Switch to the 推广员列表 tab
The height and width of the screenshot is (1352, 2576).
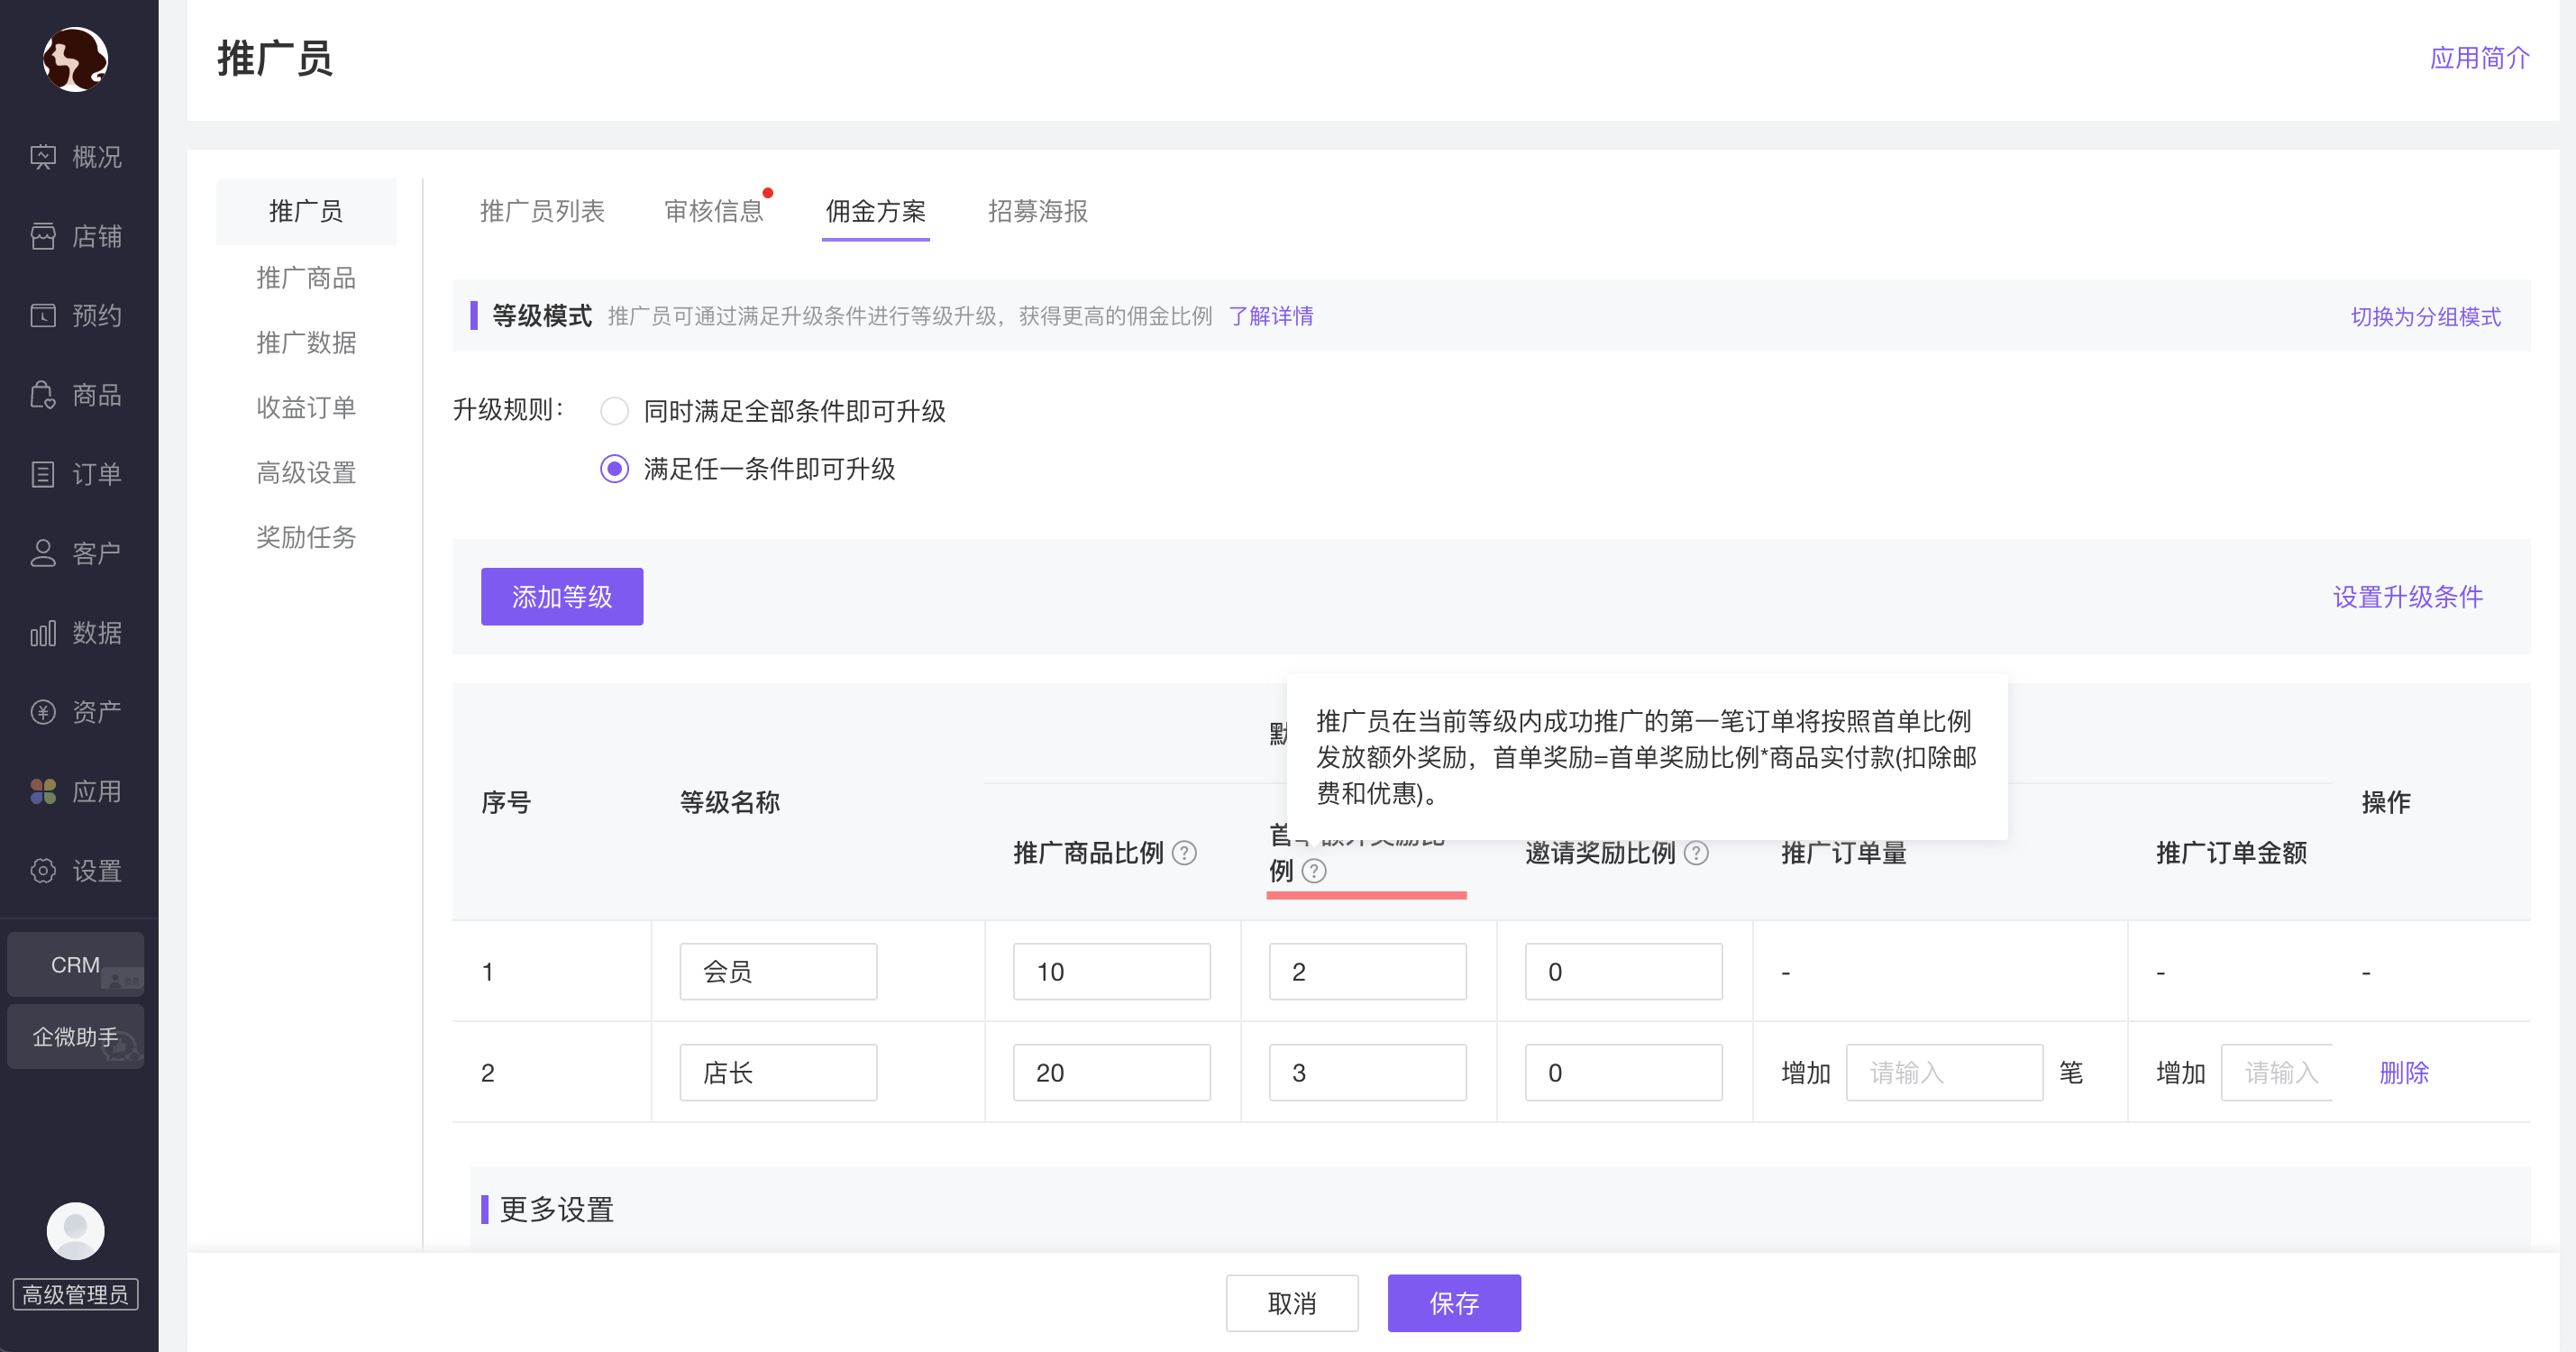[542, 211]
